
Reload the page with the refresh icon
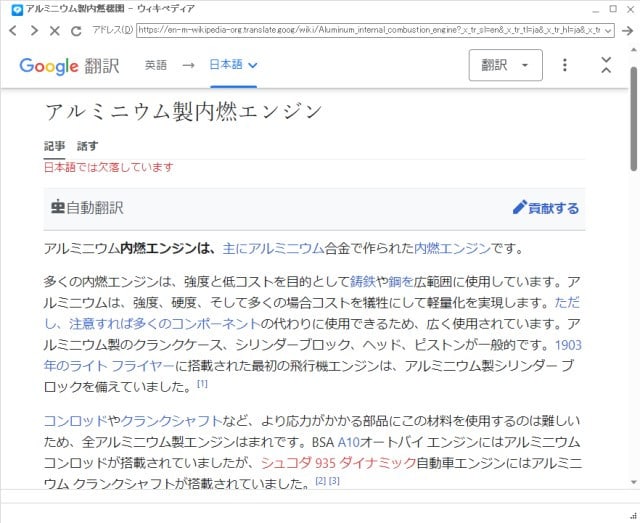click(76, 31)
